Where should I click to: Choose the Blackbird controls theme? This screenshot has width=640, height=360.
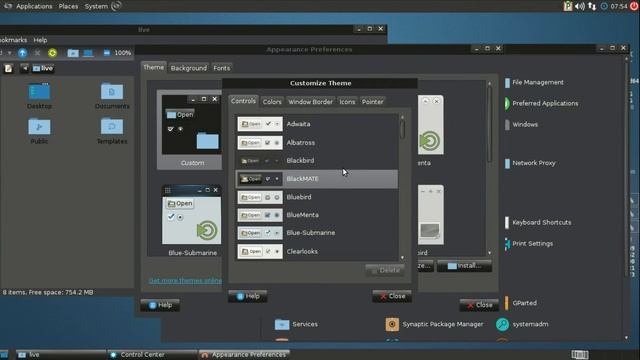pos(317,160)
